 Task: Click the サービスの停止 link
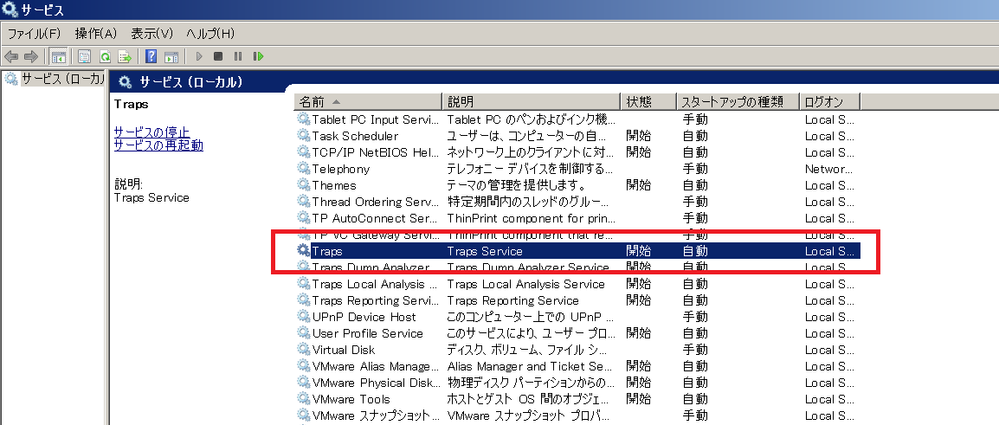[x=151, y=131]
